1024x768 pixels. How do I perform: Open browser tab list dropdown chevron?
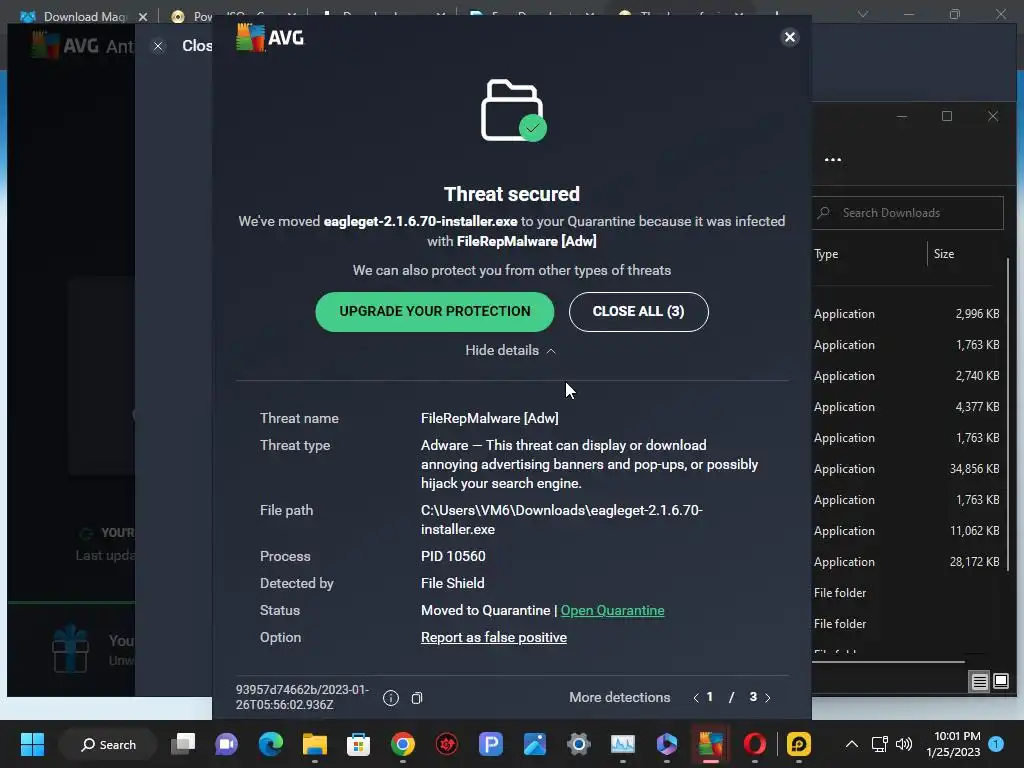click(863, 14)
